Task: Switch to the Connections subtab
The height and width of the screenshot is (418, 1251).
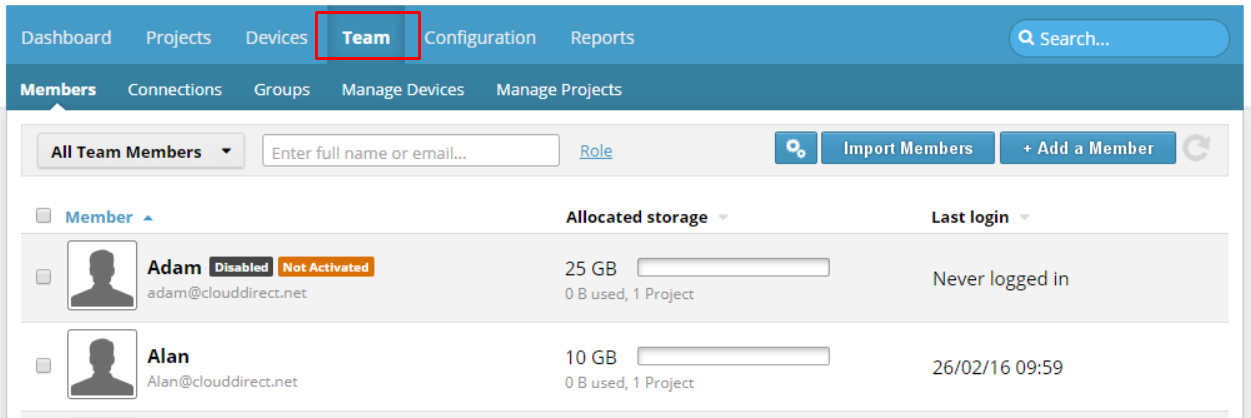Action: click(175, 89)
